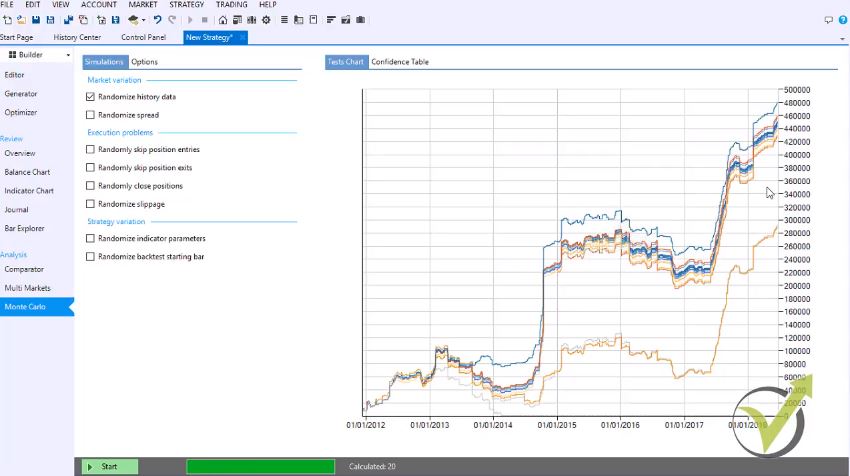Open the STRATEGY menu
This screenshot has height=476, width=850.
186,5
